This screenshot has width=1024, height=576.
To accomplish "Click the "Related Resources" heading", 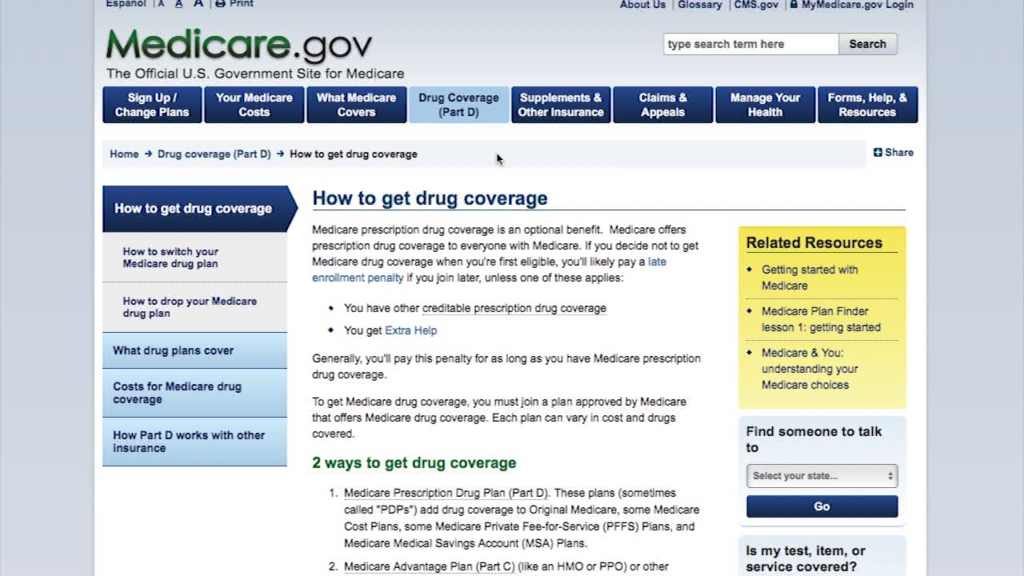I will pos(814,243).
